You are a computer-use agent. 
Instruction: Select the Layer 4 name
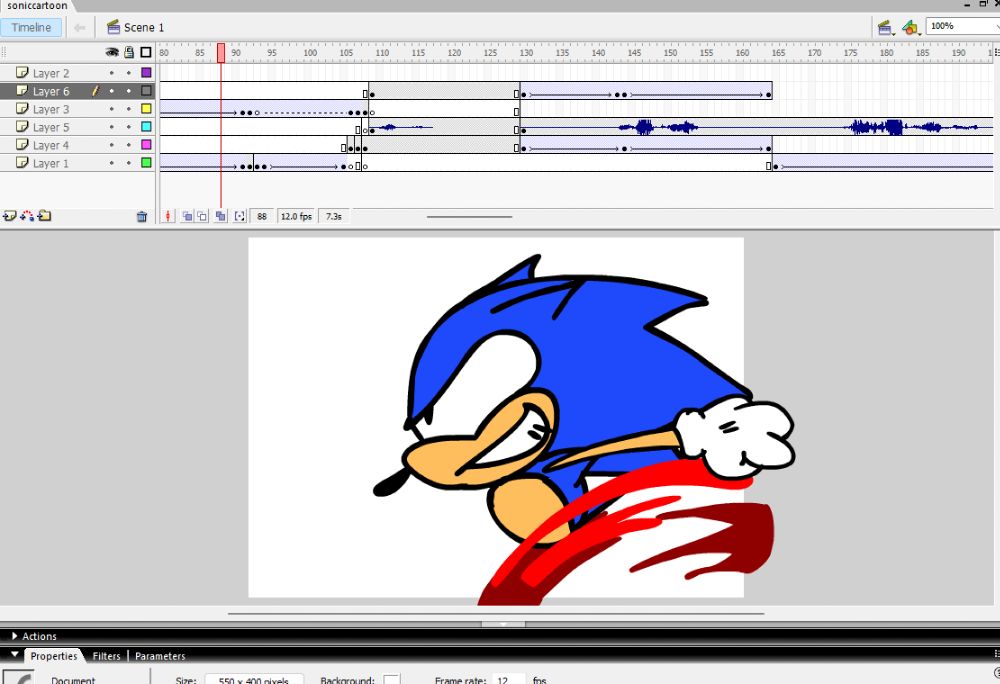point(51,145)
